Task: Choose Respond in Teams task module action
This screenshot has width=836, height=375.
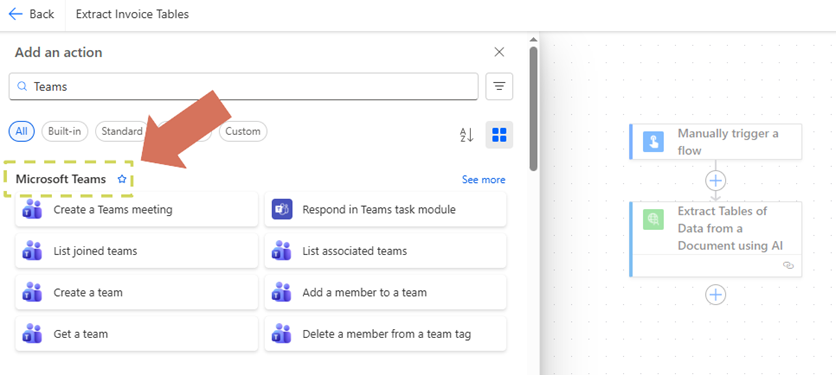Action: pyautogui.click(x=385, y=210)
